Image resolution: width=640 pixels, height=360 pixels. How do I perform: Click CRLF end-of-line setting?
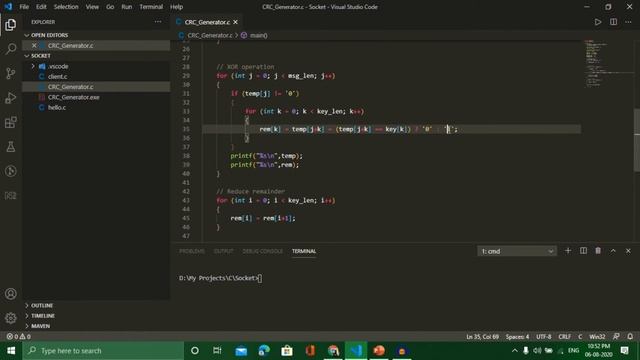564,337
